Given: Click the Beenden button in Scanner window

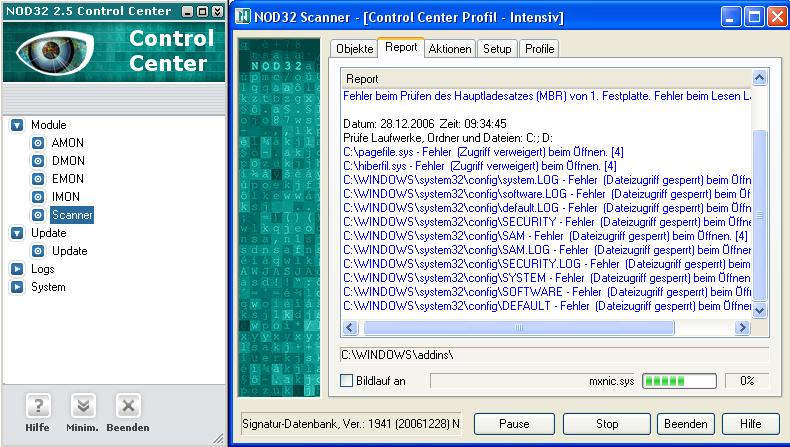Looking at the screenshot, I should 685,424.
